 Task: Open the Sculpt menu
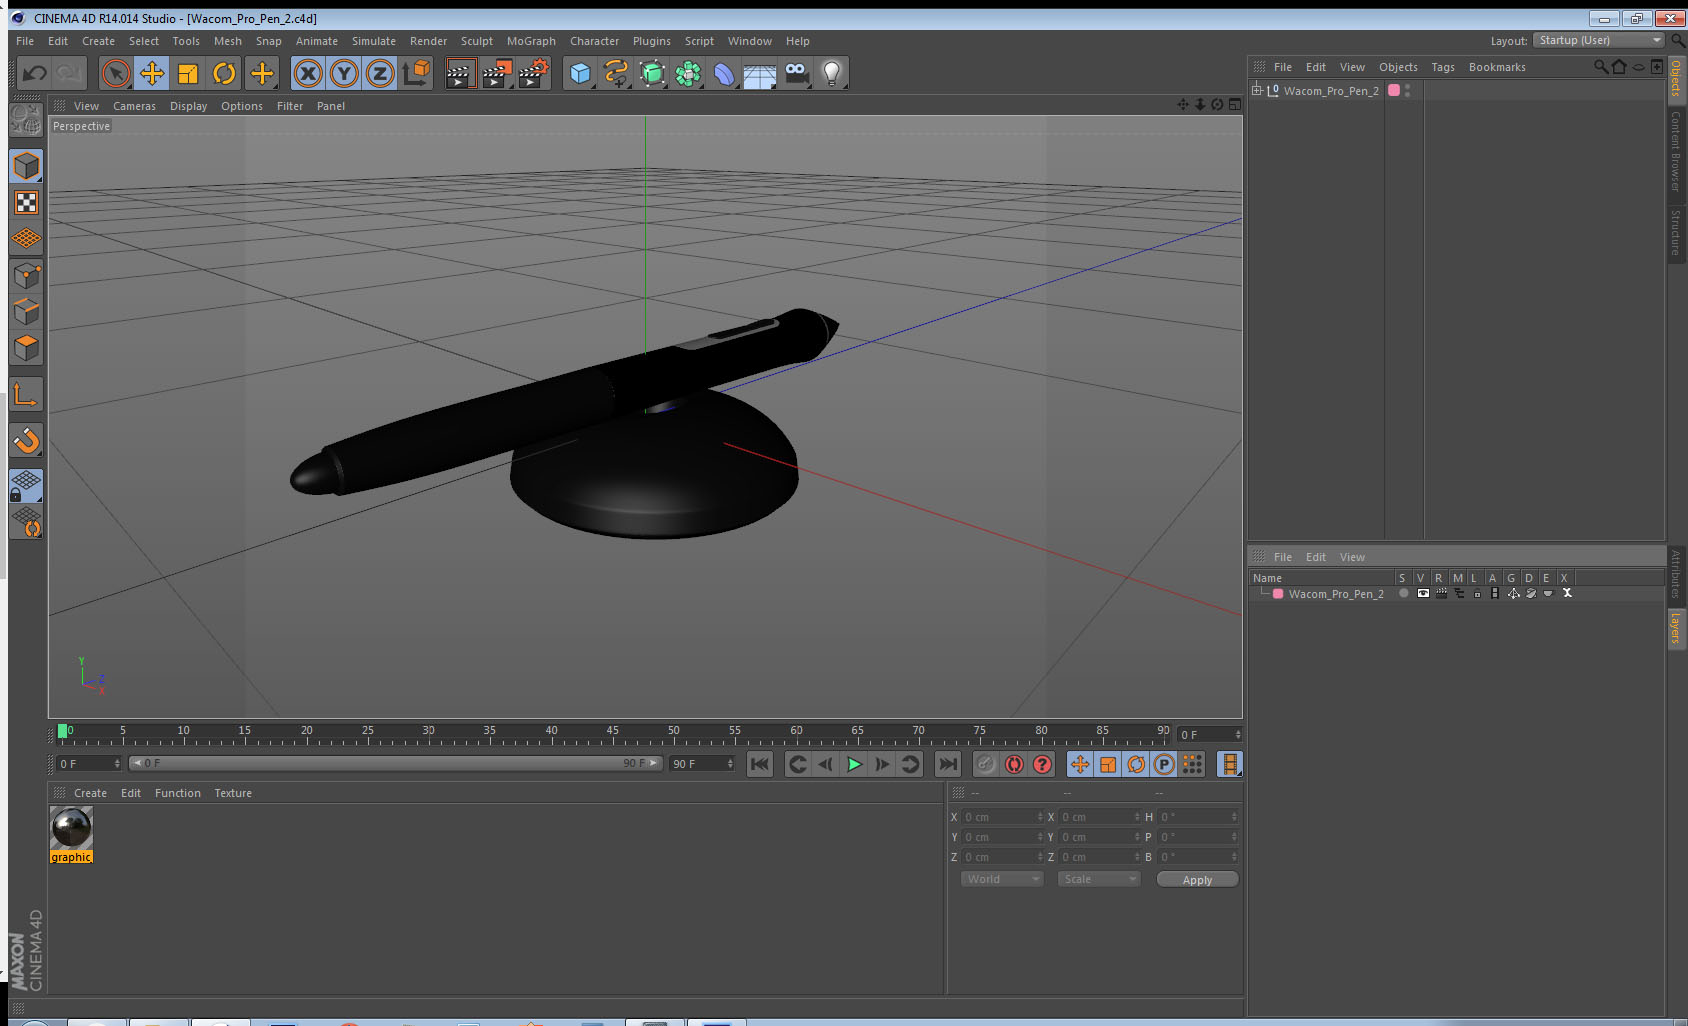point(477,41)
